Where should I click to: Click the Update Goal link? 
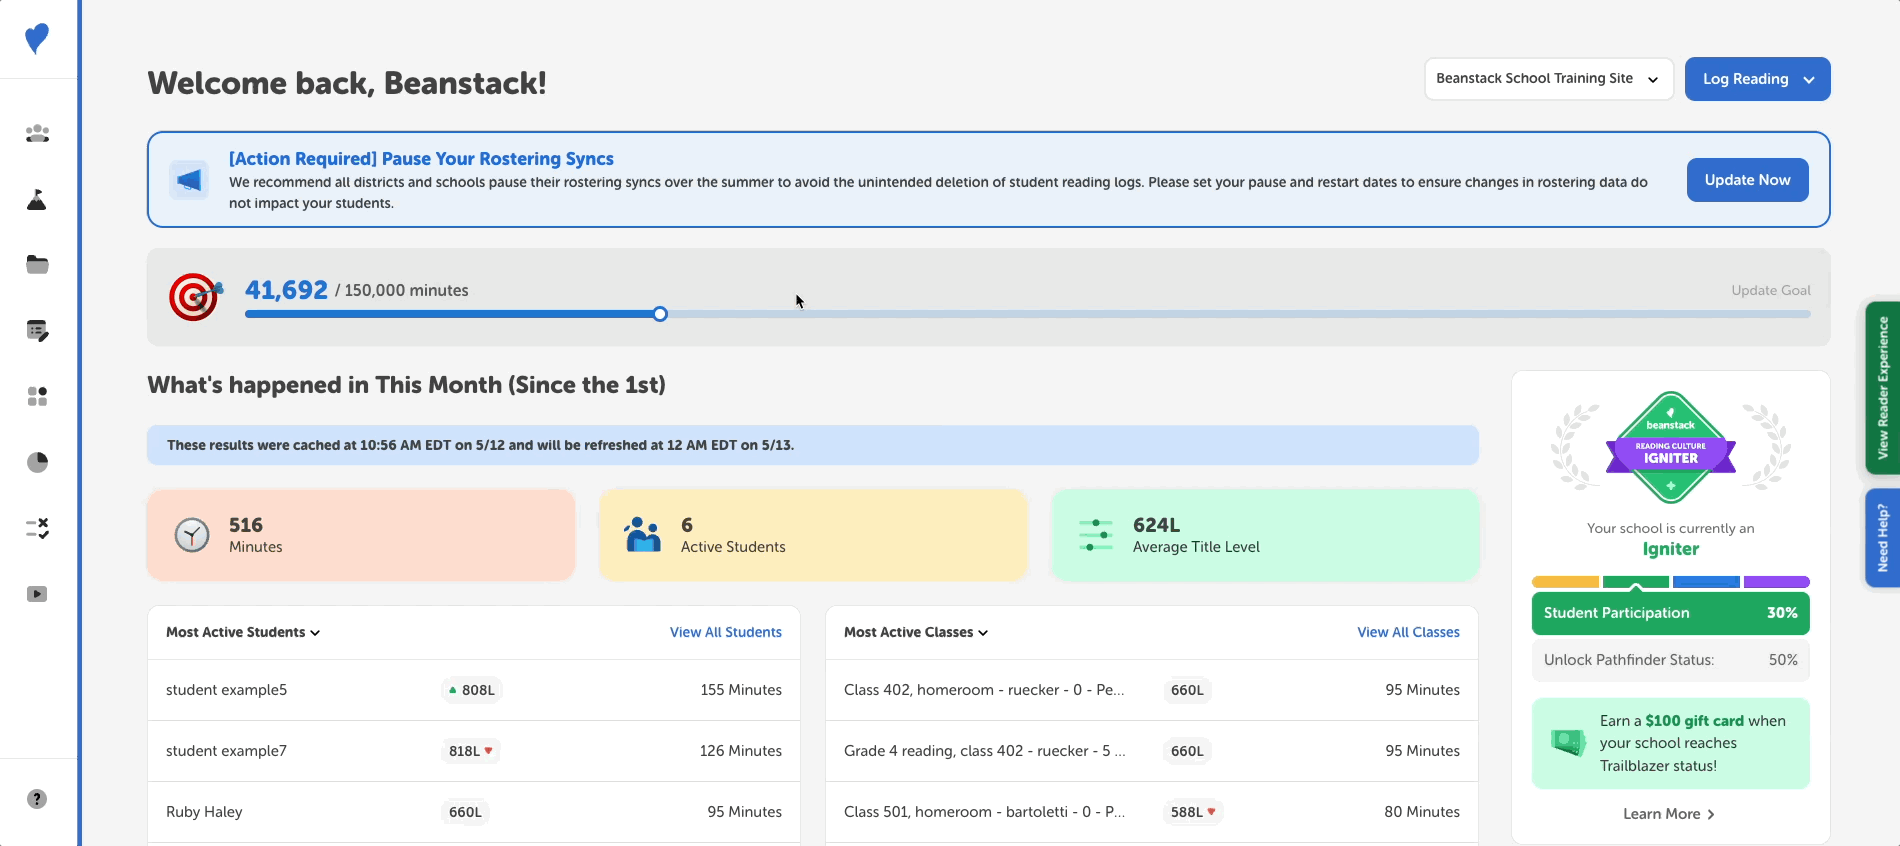[1770, 290]
